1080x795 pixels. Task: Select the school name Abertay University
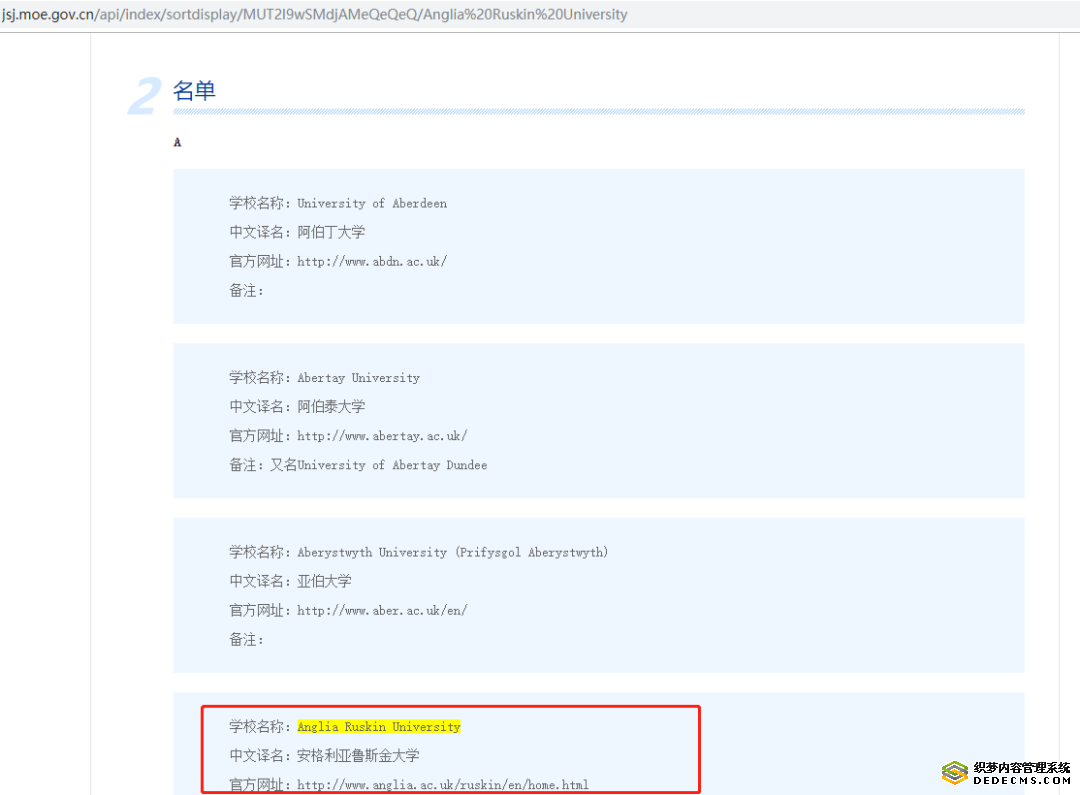[358, 378]
